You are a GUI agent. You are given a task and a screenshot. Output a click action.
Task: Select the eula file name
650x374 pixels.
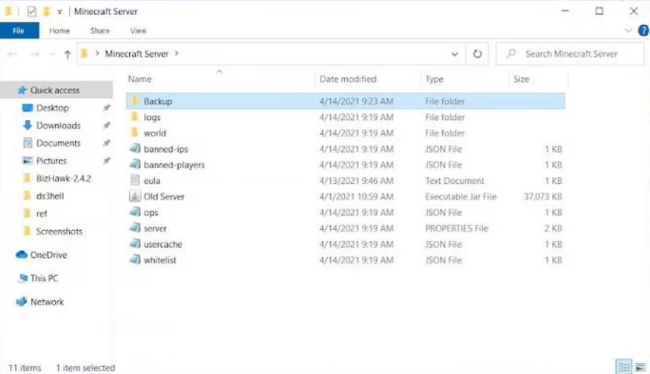(152, 181)
